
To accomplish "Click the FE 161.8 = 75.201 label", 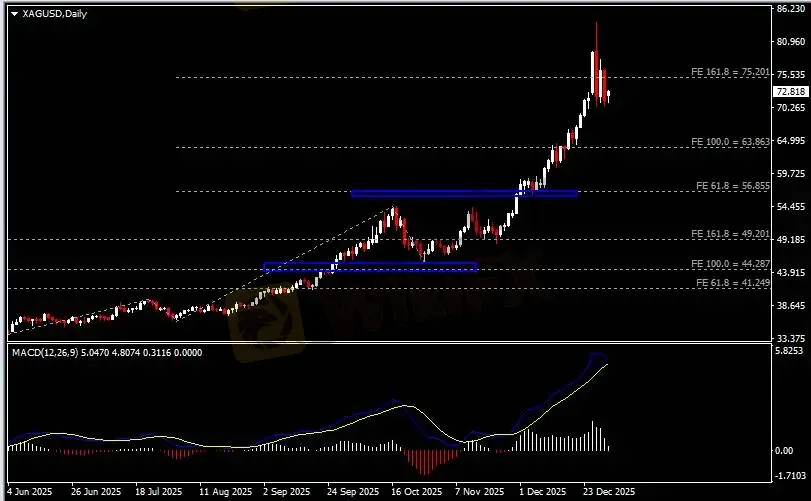I will coord(730,72).
